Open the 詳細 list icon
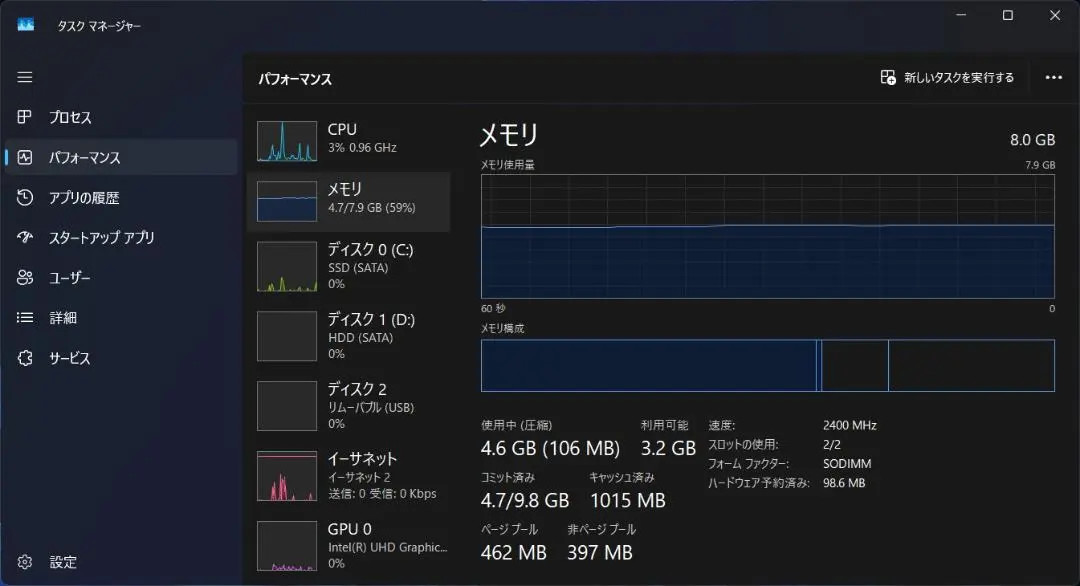Screen dimensions: 1080x586 click(x=25, y=317)
